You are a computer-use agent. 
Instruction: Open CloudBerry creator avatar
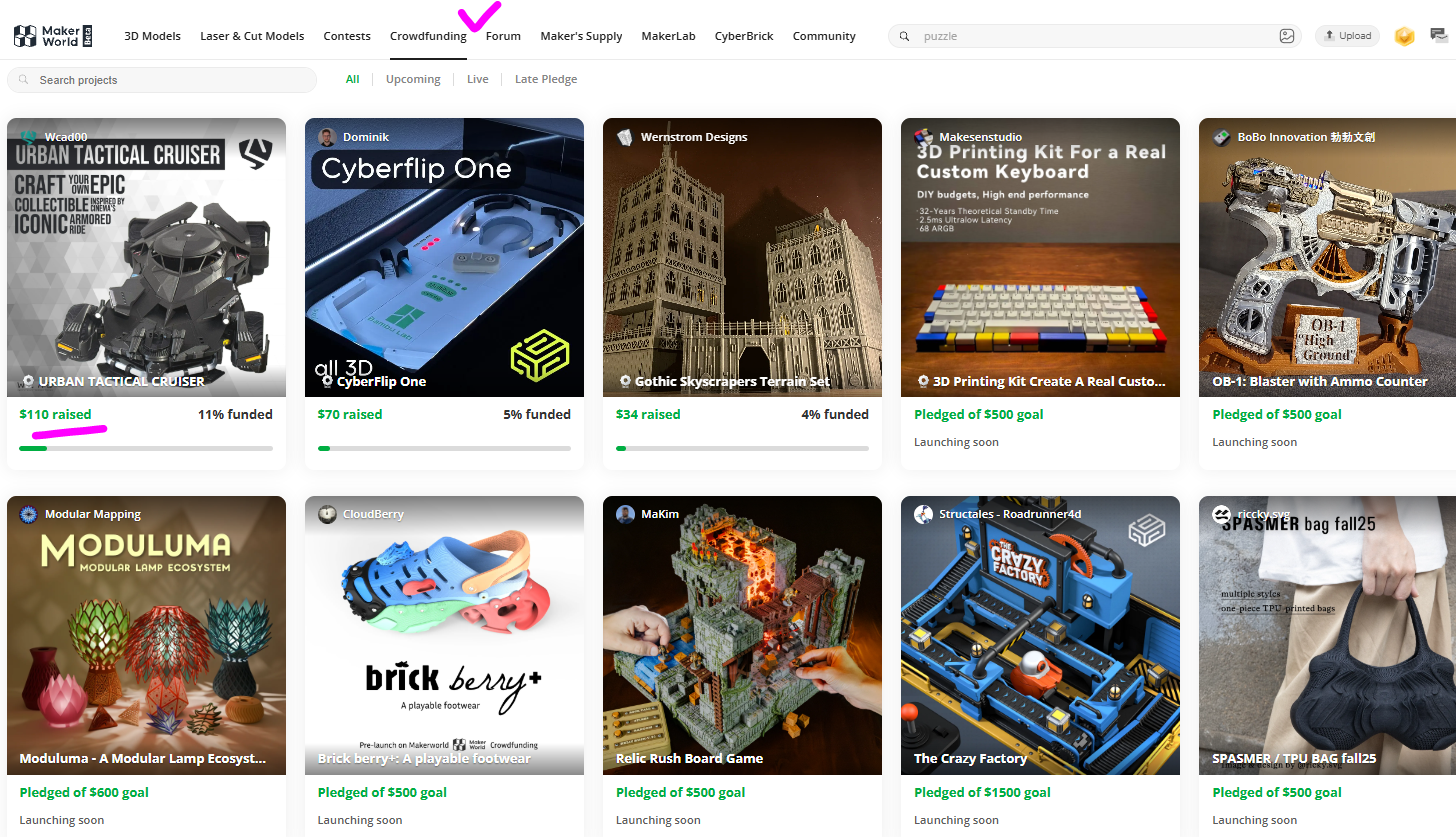[327, 514]
